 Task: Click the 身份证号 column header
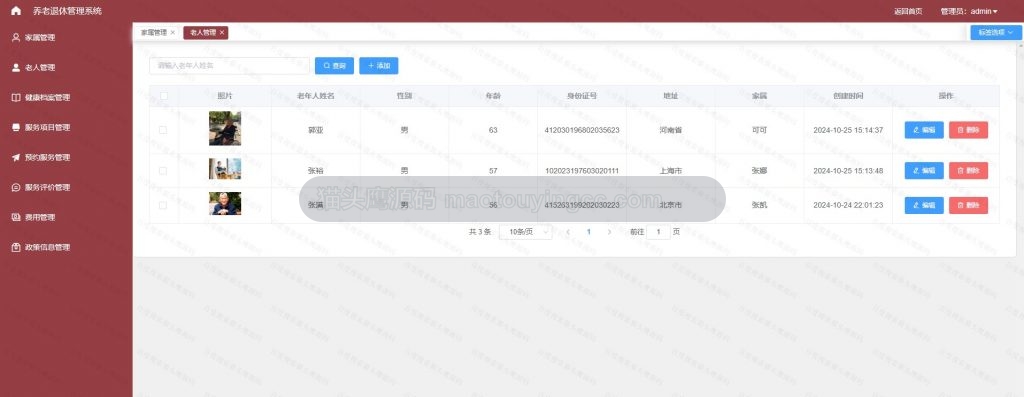tap(582, 96)
